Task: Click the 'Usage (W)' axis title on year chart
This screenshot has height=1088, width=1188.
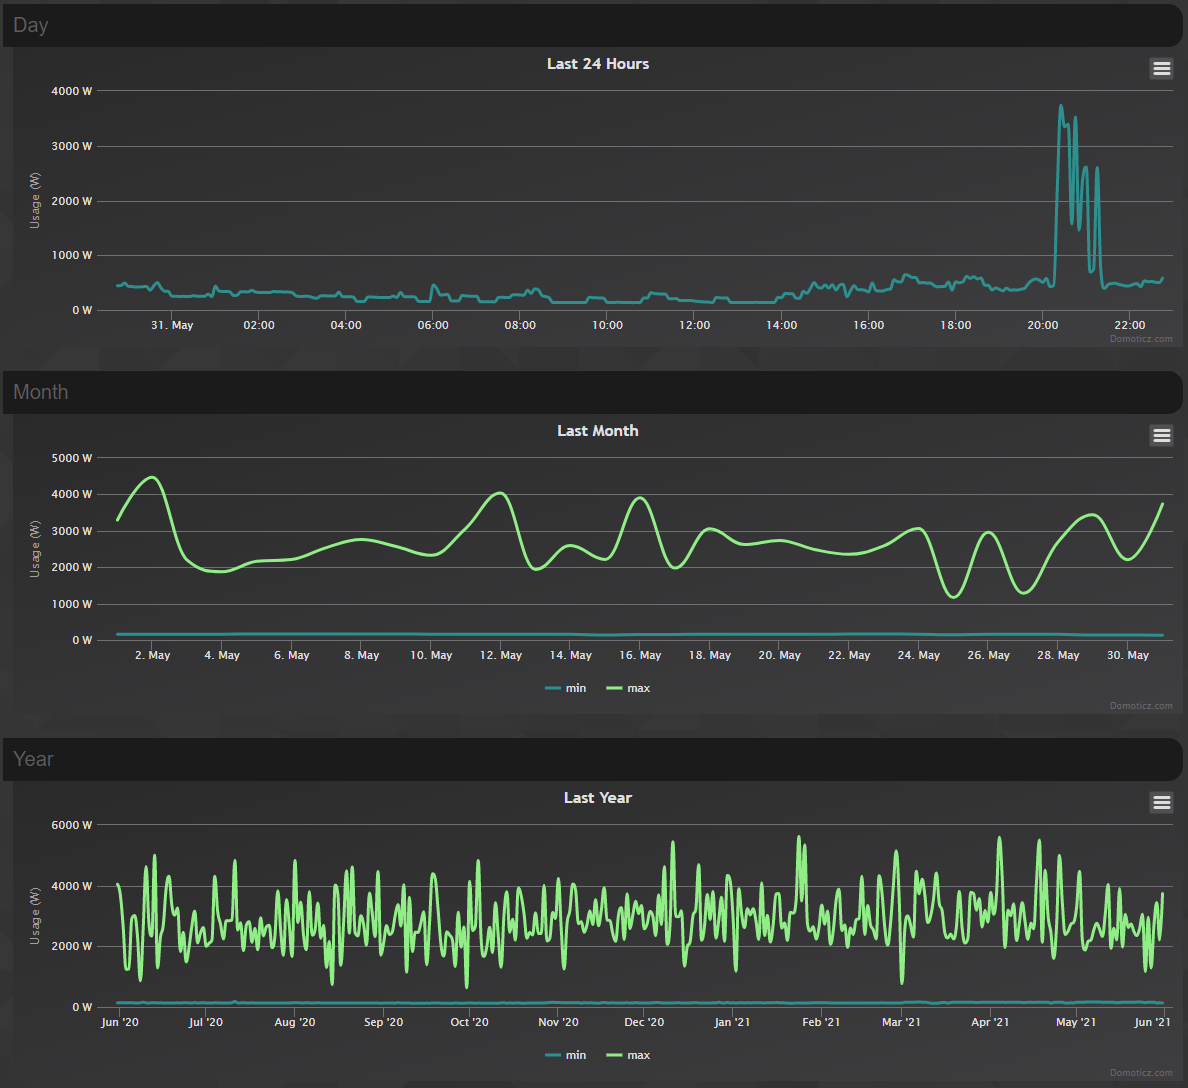Action: 35,916
